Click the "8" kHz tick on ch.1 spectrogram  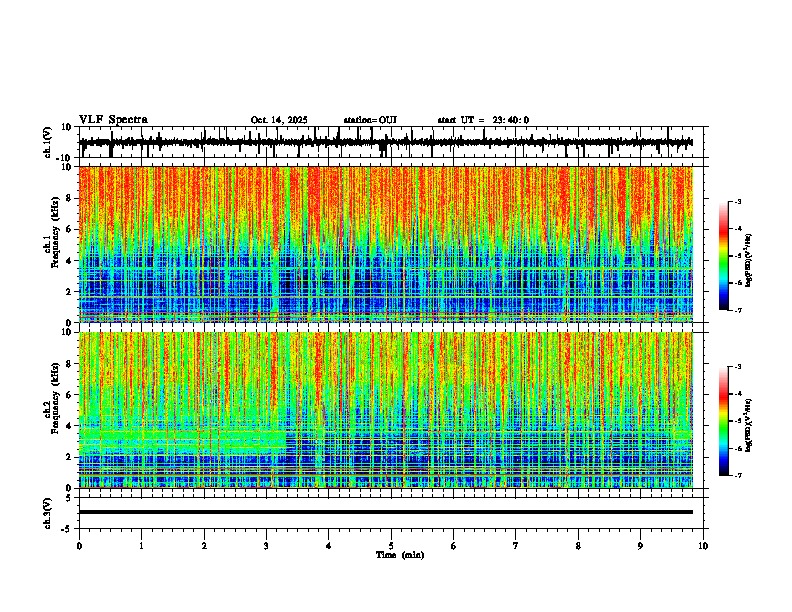tap(70, 198)
